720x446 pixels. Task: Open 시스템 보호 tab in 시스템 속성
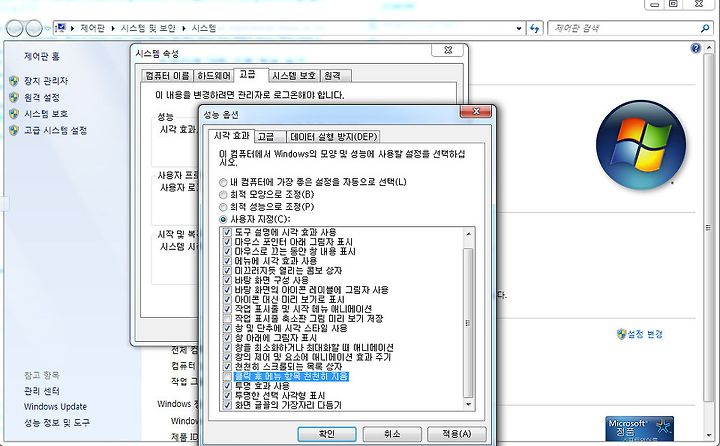click(294, 76)
